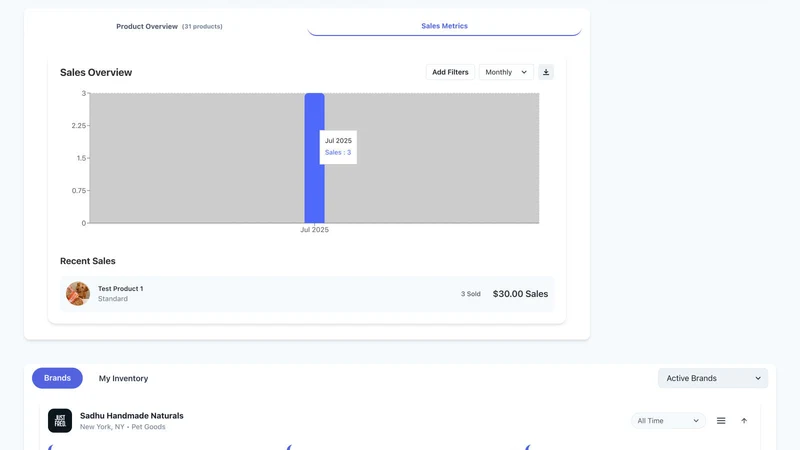Click the New York, NY • Pet Goods text
The height and width of the screenshot is (450, 800).
[122, 427]
